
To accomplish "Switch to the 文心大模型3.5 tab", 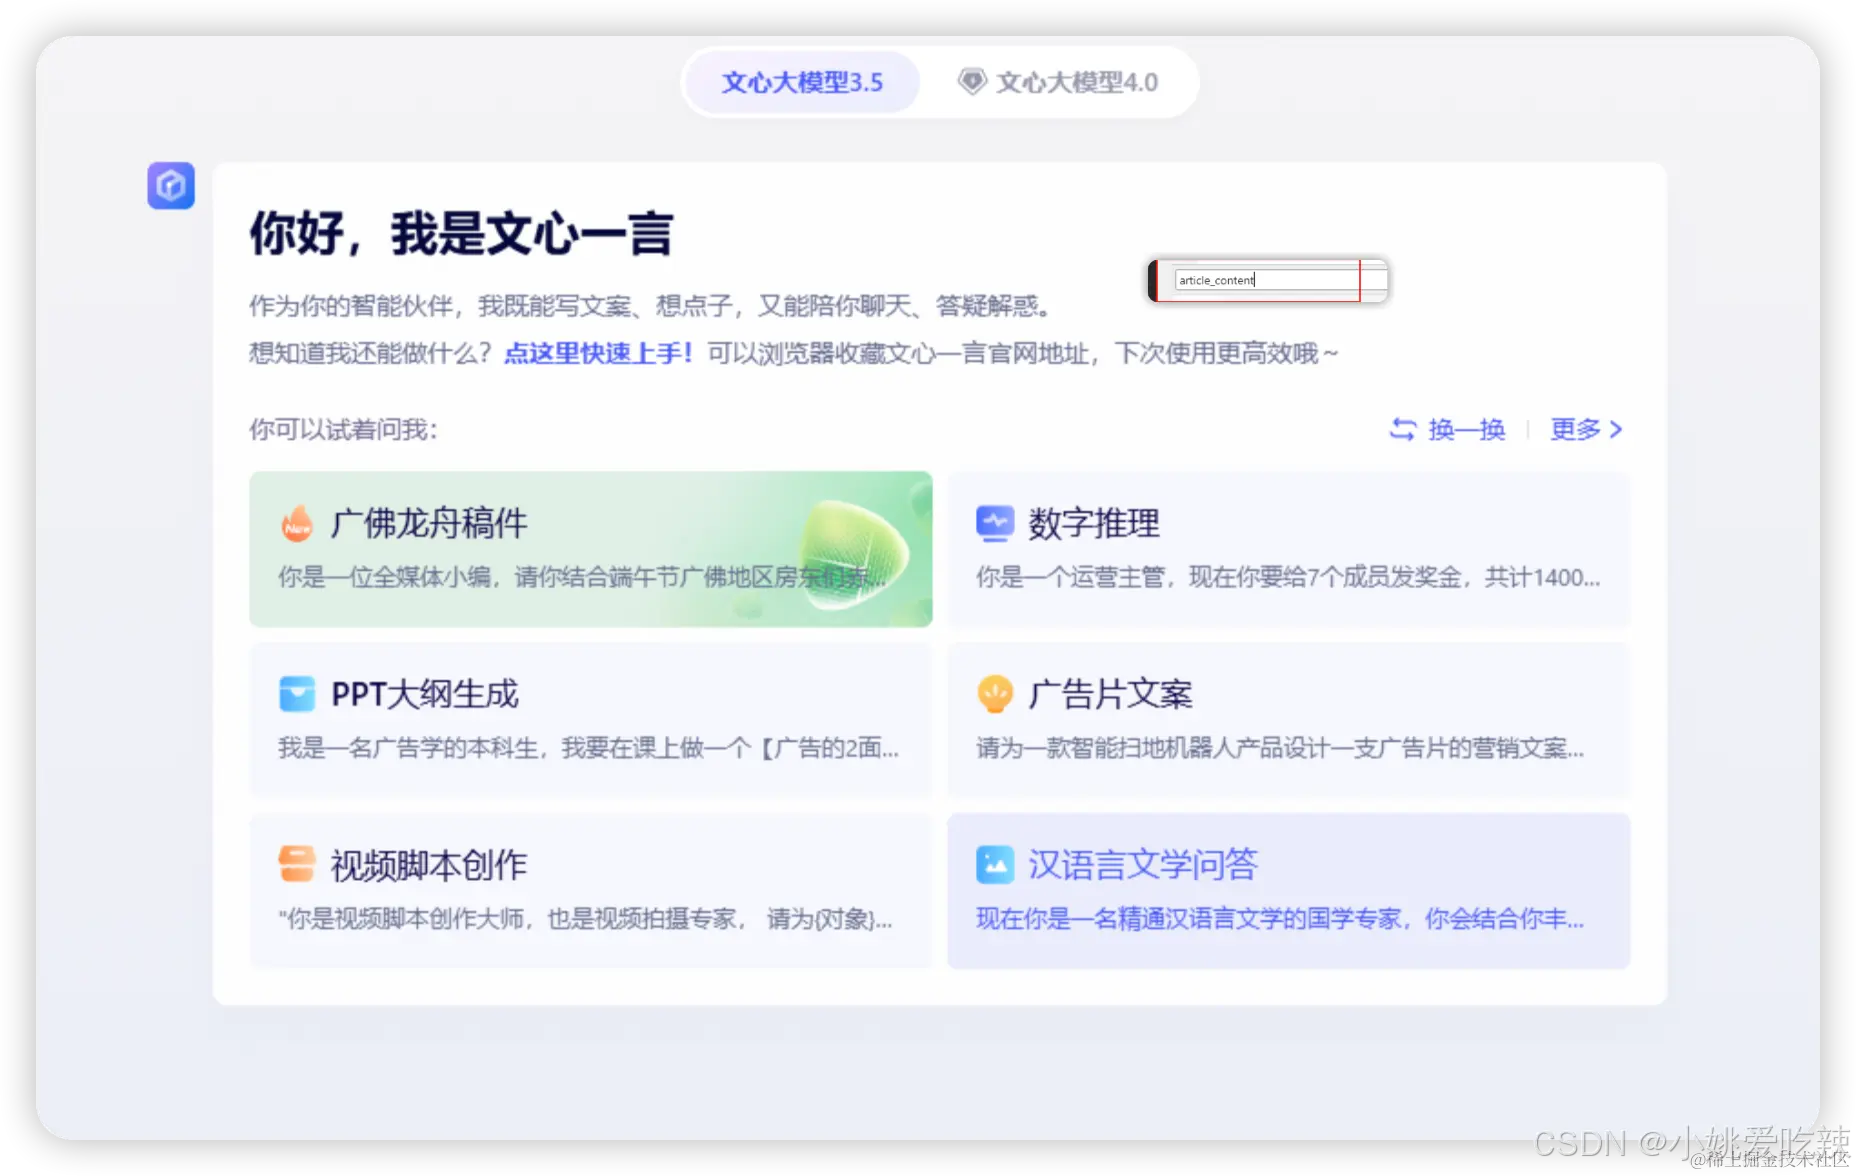I will point(802,82).
